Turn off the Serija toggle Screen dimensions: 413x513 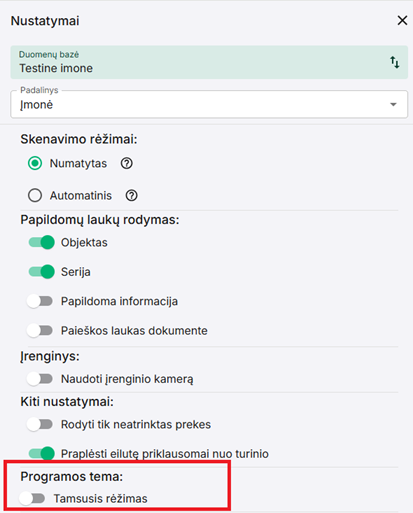click(41, 272)
